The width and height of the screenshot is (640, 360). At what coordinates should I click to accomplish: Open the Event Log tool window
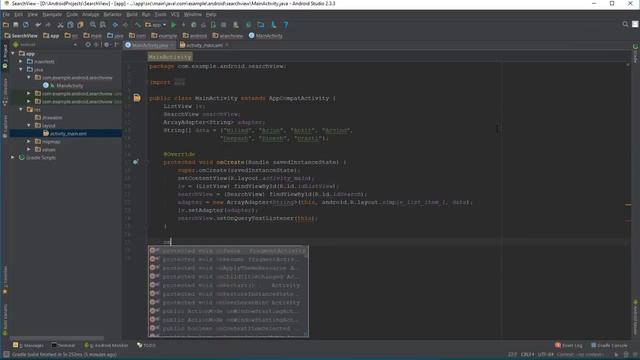click(569, 345)
